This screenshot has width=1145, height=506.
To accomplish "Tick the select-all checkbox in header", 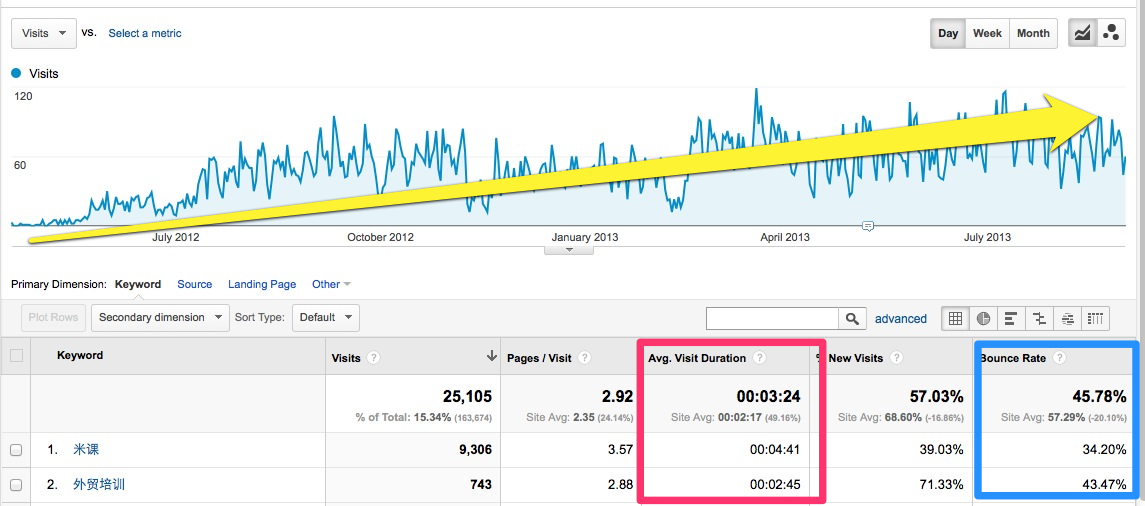I will coord(16,356).
